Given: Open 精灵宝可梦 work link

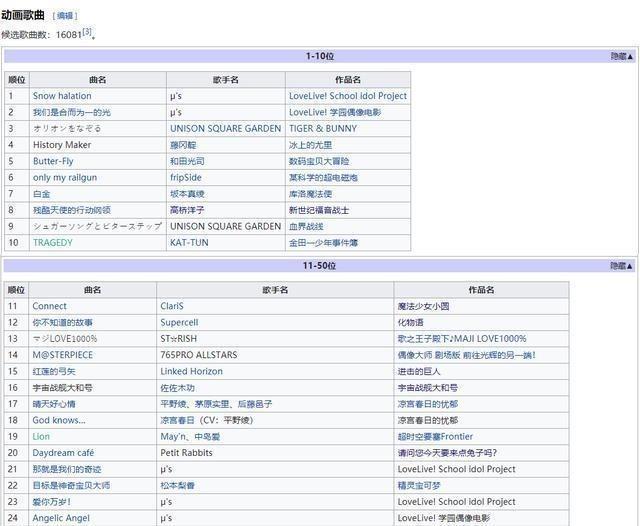Looking at the screenshot, I should click(x=419, y=486).
